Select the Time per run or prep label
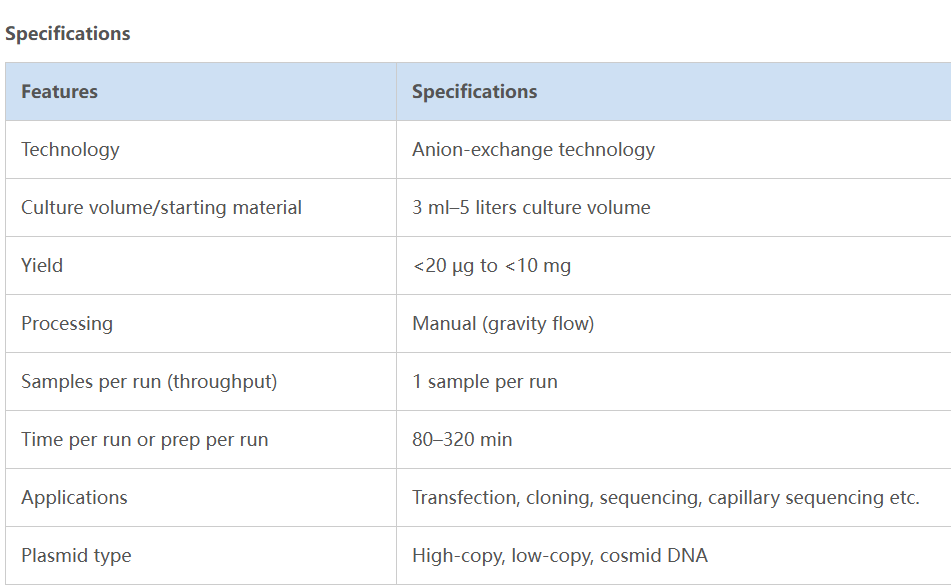Screen dimensions: 951x585 [x=144, y=440]
